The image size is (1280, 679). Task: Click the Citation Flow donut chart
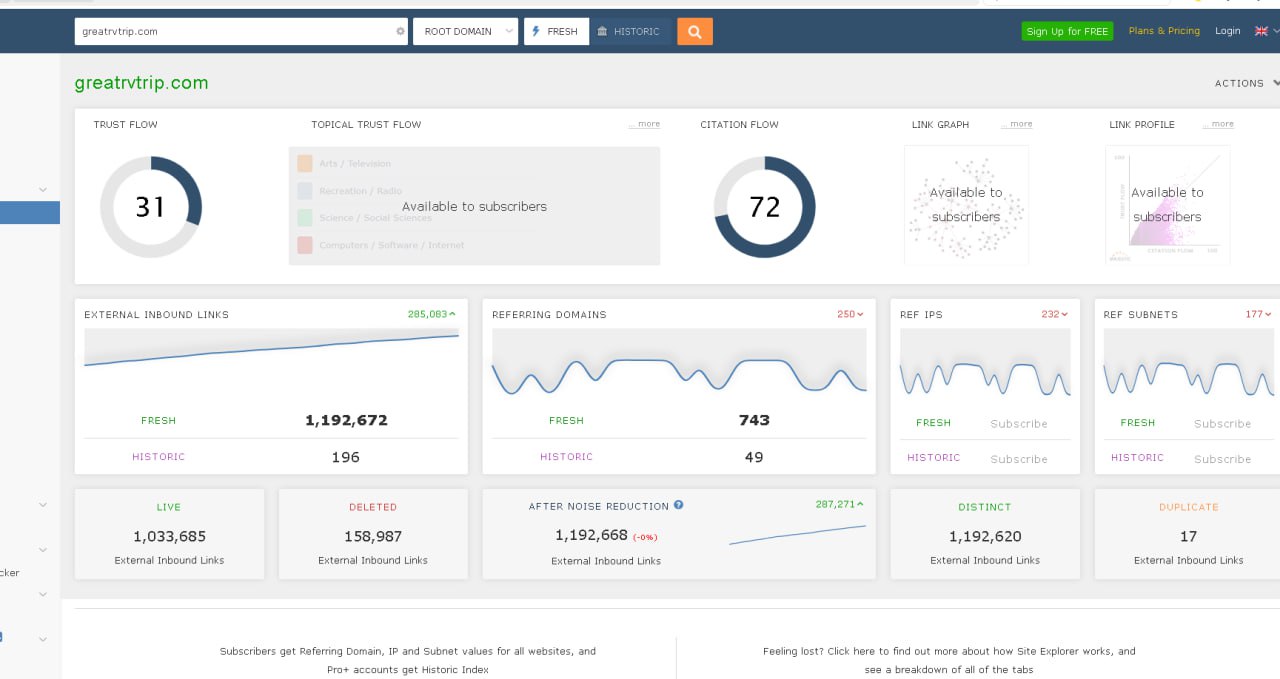click(764, 207)
